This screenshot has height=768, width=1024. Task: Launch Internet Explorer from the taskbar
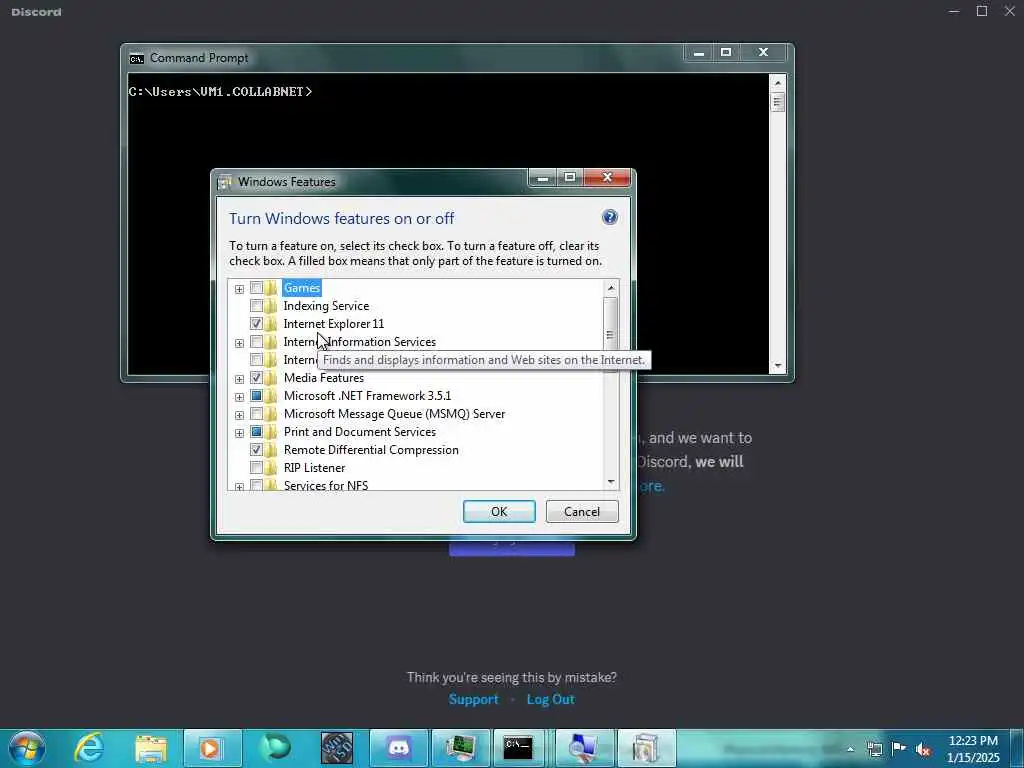pyautogui.click(x=89, y=748)
